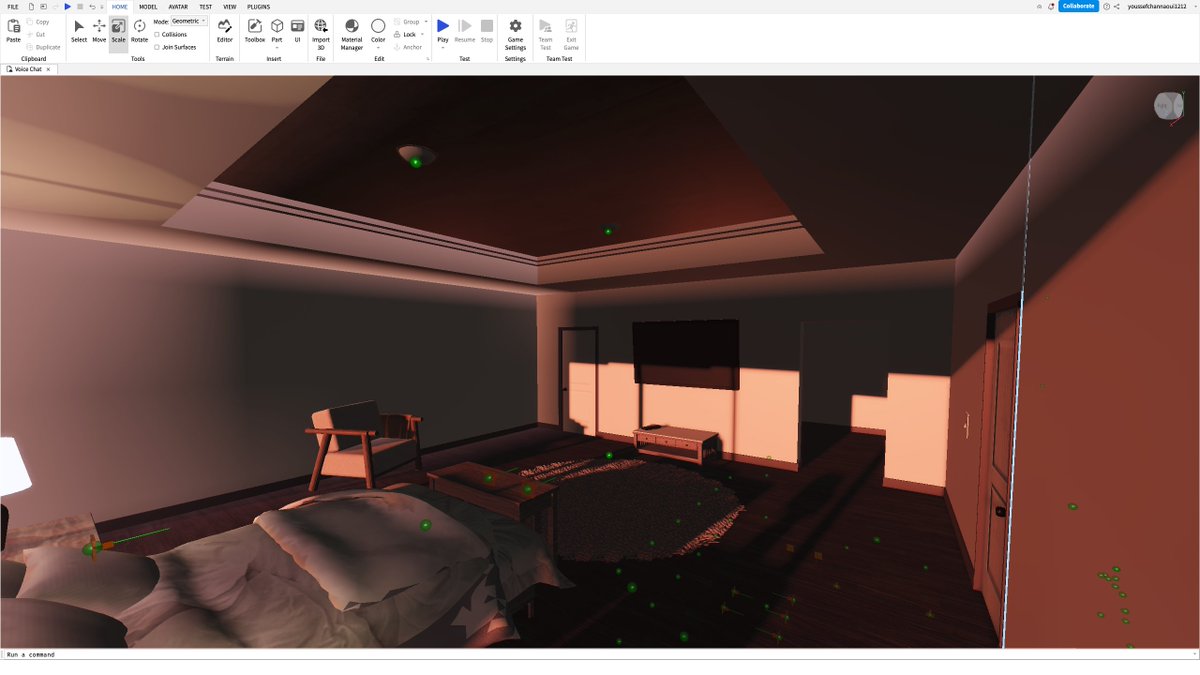Open the notifications bell icon

1050,6
